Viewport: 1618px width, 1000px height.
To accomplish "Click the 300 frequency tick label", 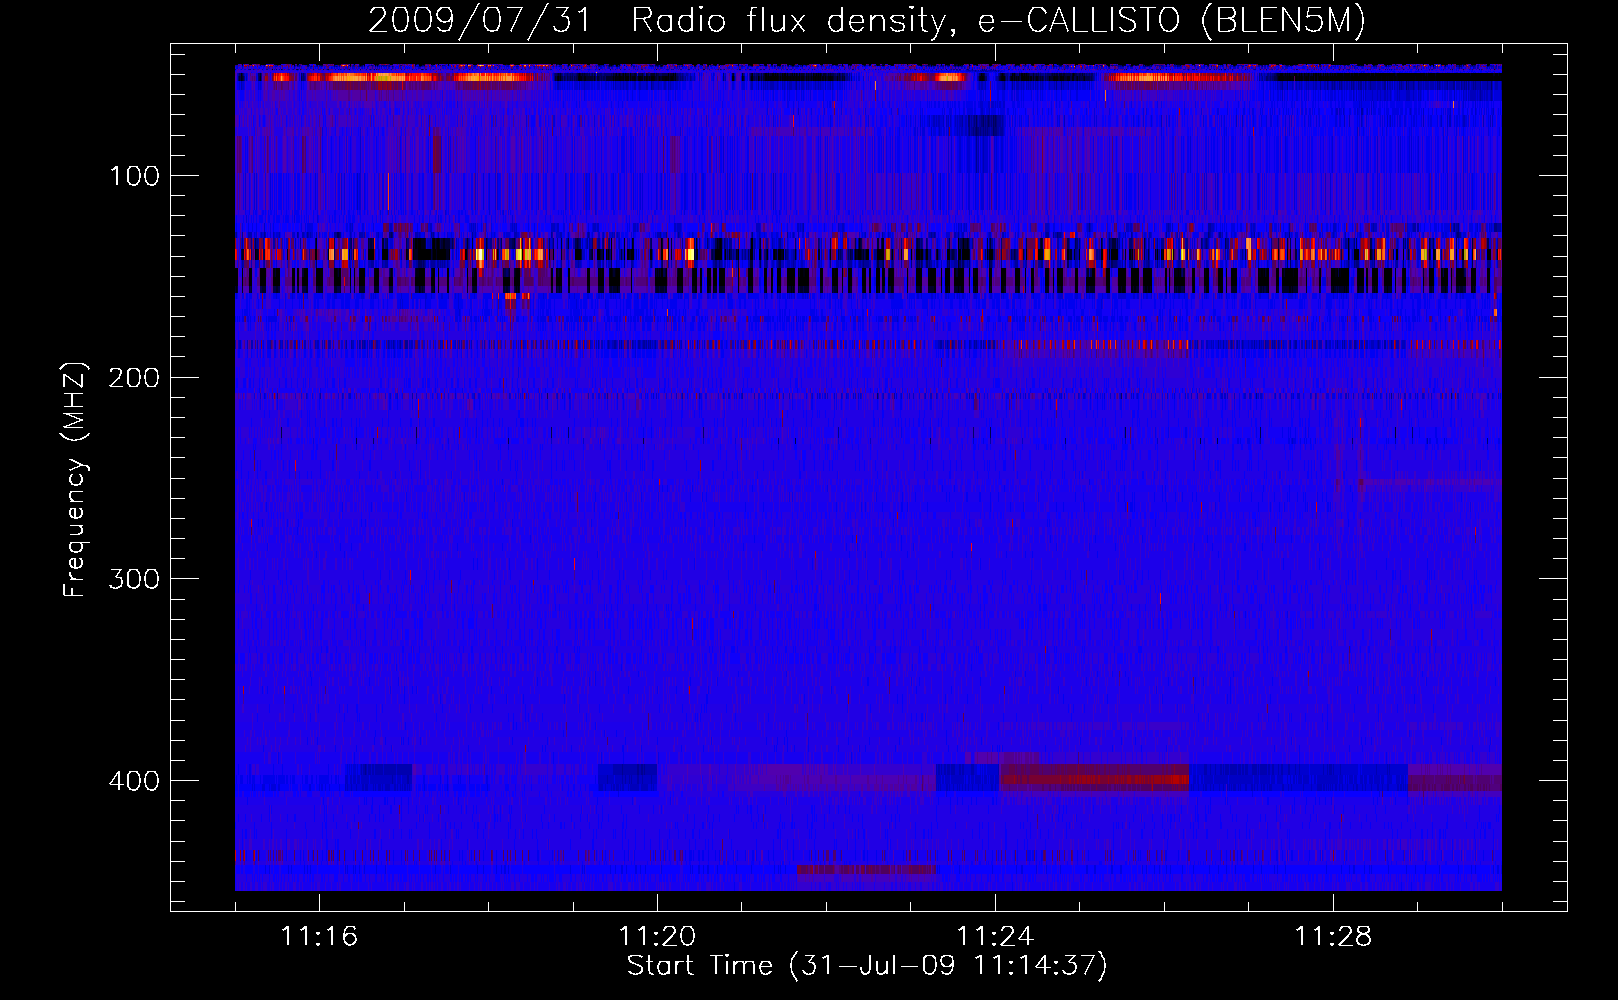I will coord(134,579).
